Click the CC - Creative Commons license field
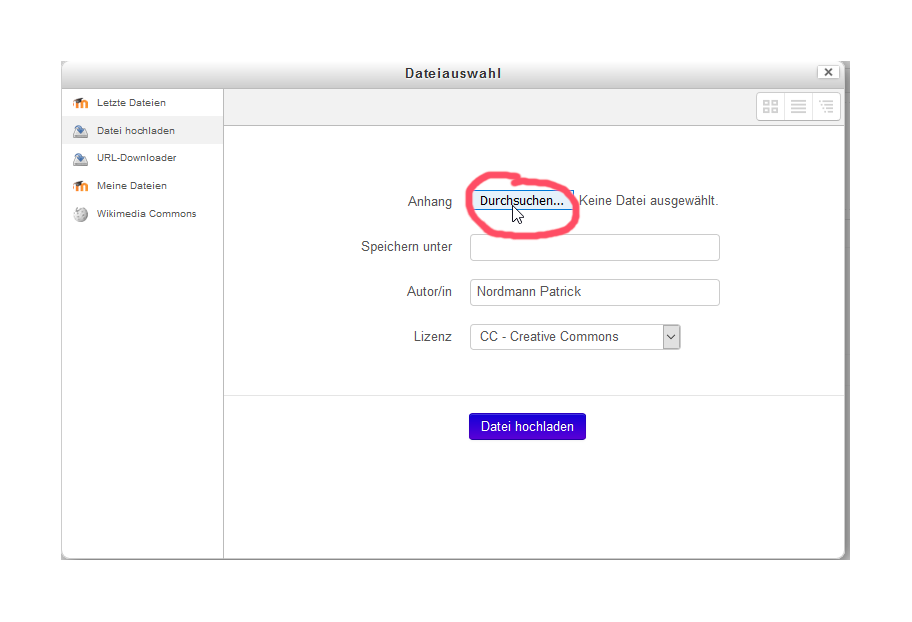 [565, 337]
